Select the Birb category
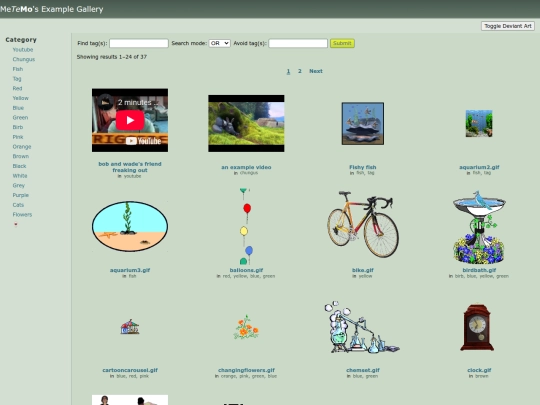This screenshot has width=540, height=405. pos(18,127)
